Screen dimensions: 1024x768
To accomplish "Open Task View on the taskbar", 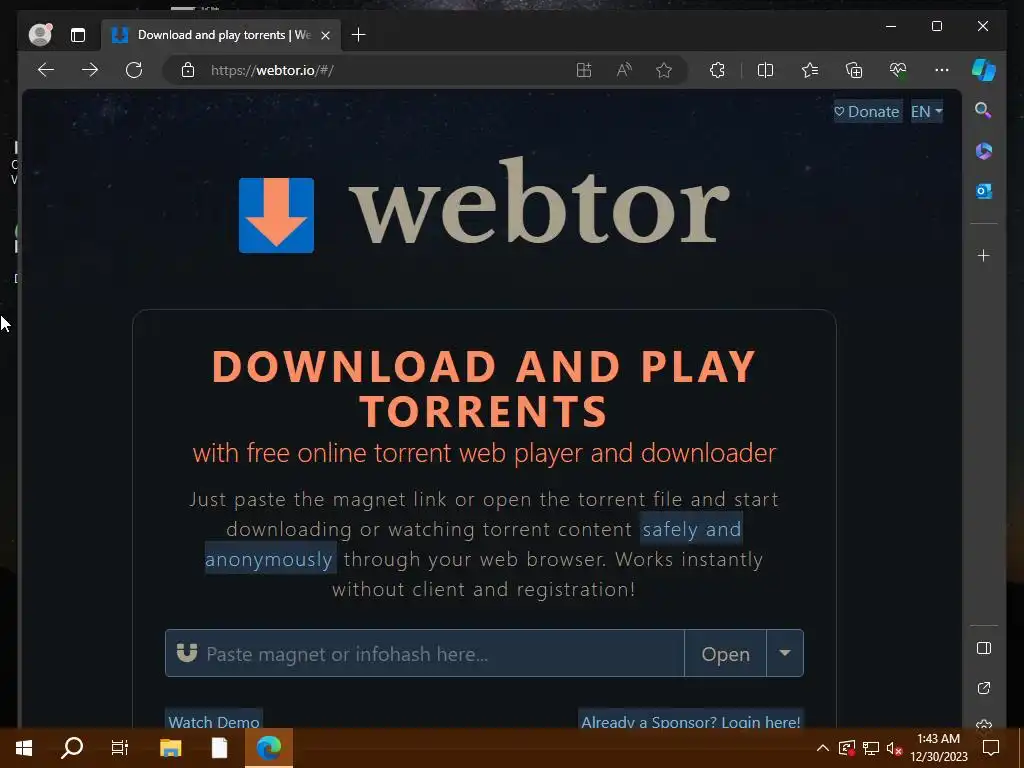I will coord(120,748).
